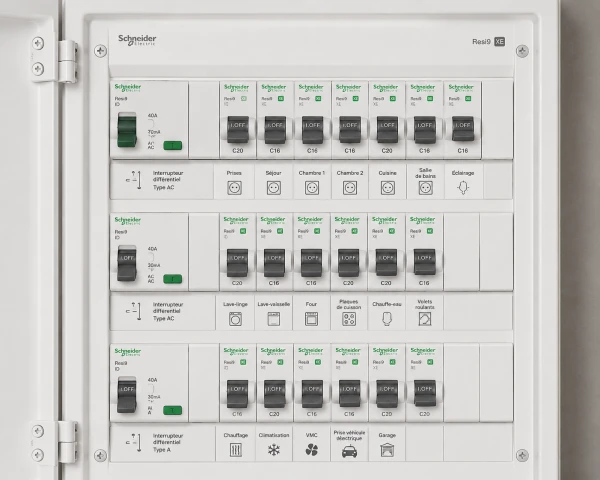Flip the green differential switch in top row
Screen dimensions: 600x480
(127, 129)
